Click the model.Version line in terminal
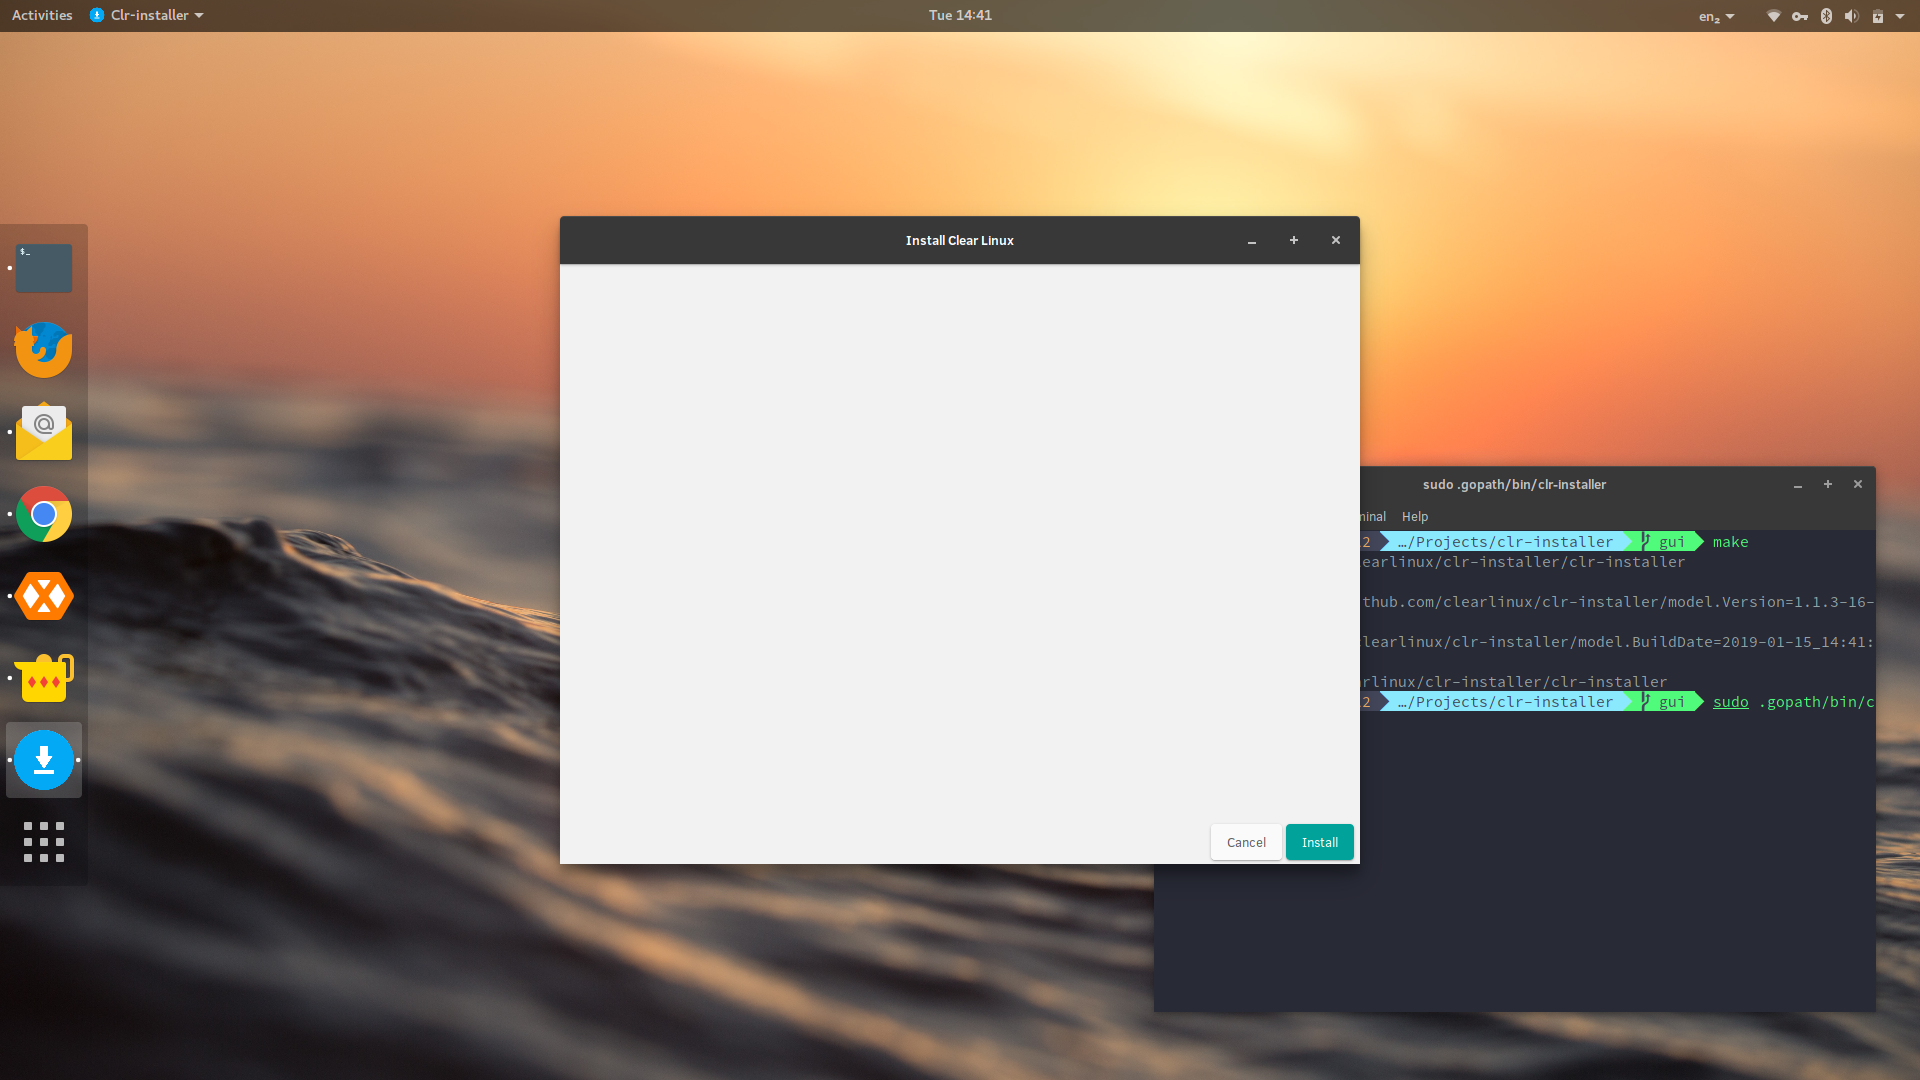 pos(1617,602)
